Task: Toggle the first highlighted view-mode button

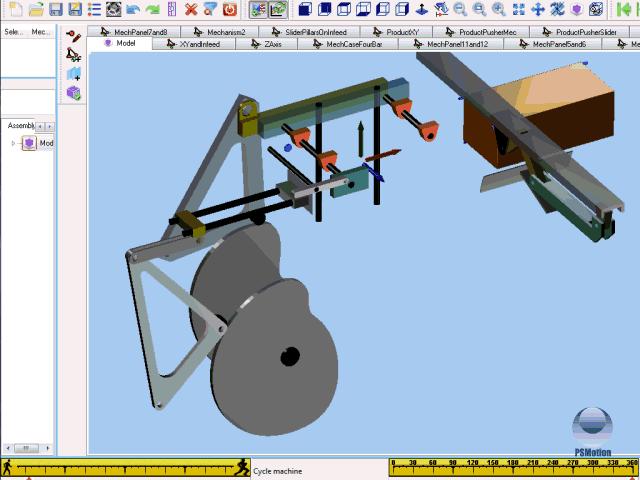Action: click(x=257, y=9)
